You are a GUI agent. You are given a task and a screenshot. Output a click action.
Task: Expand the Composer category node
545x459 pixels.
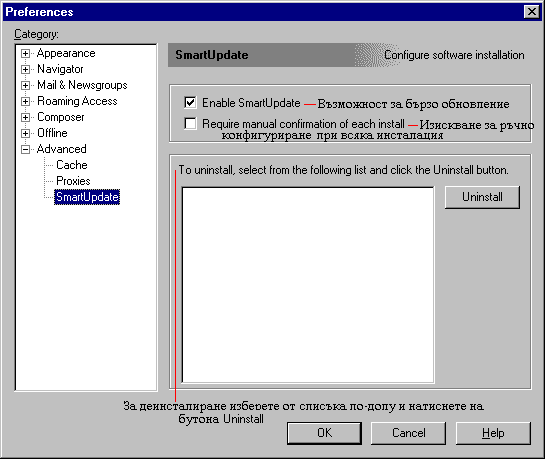[25, 117]
